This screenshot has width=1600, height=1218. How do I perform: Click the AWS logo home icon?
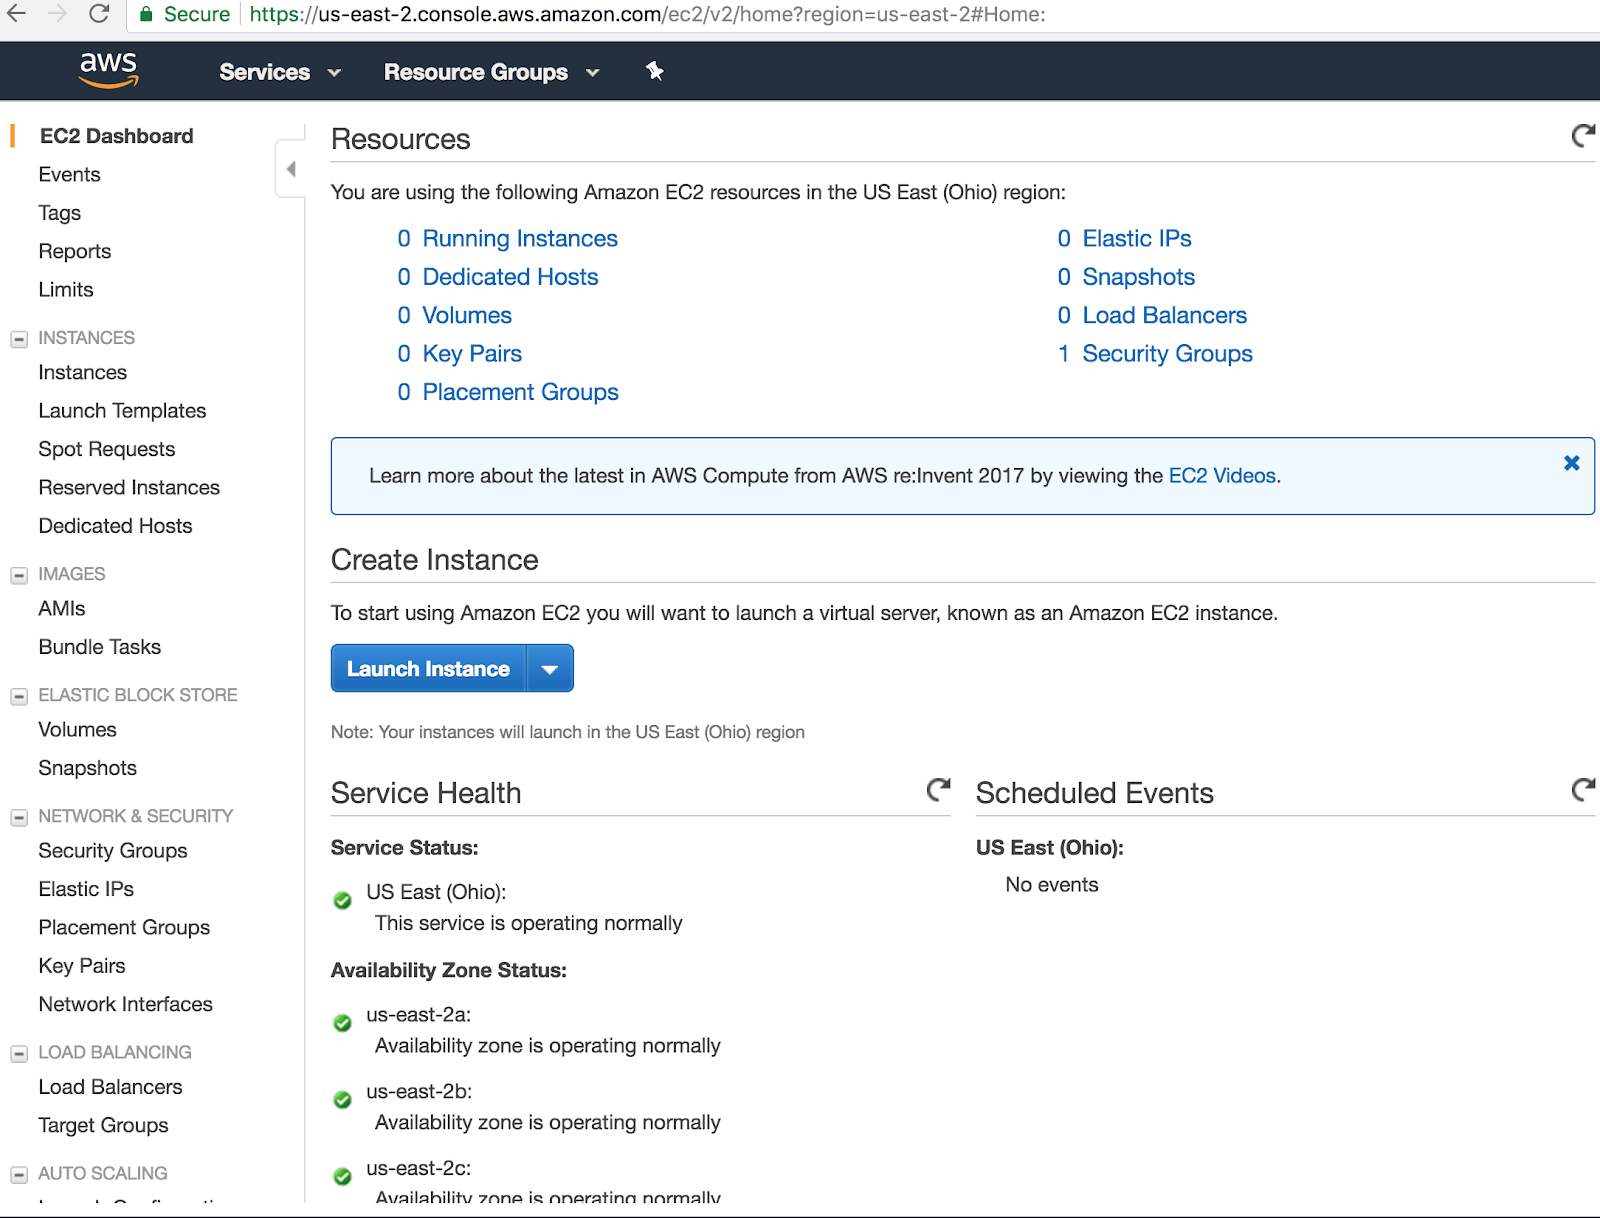click(109, 70)
